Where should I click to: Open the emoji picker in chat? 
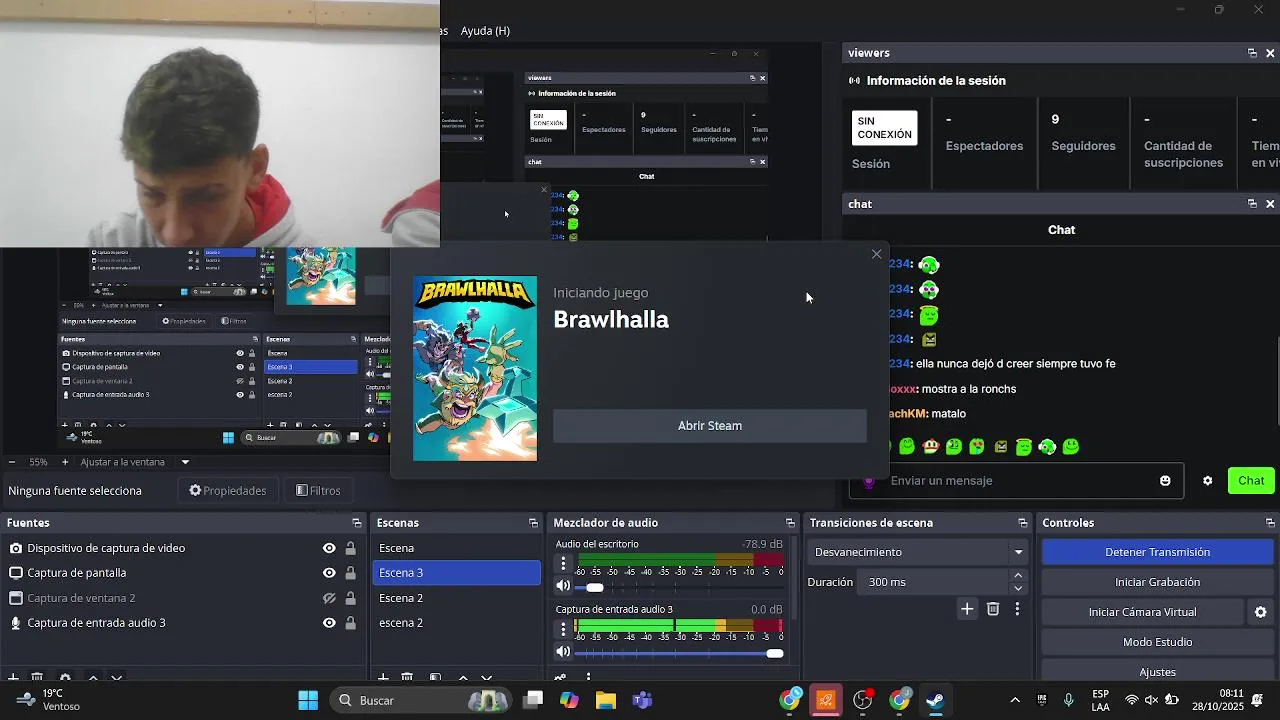pos(1165,481)
